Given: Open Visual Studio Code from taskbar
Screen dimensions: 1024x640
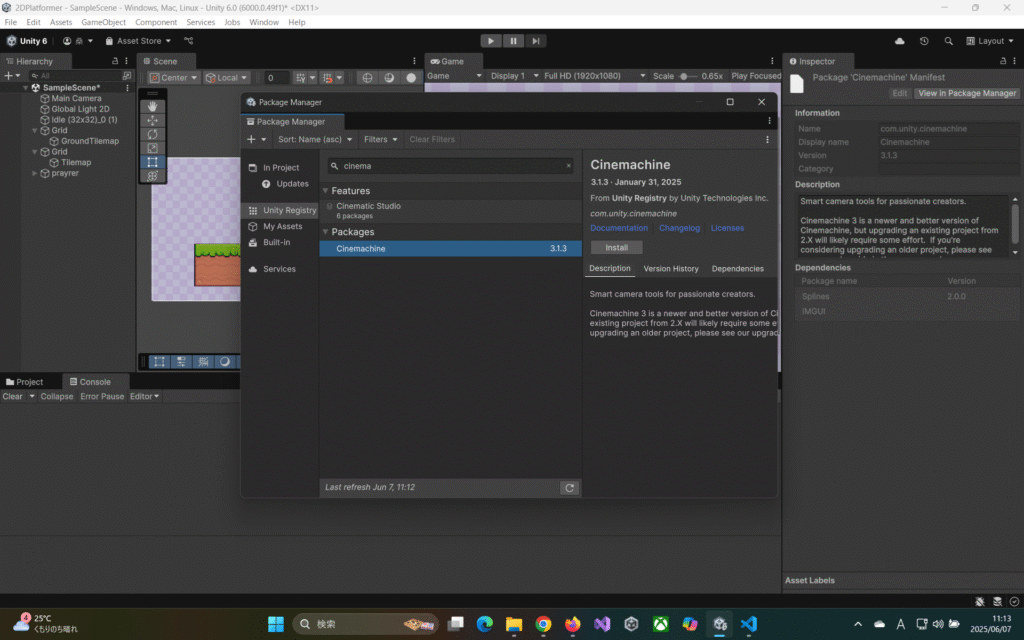Looking at the screenshot, I should point(748,624).
